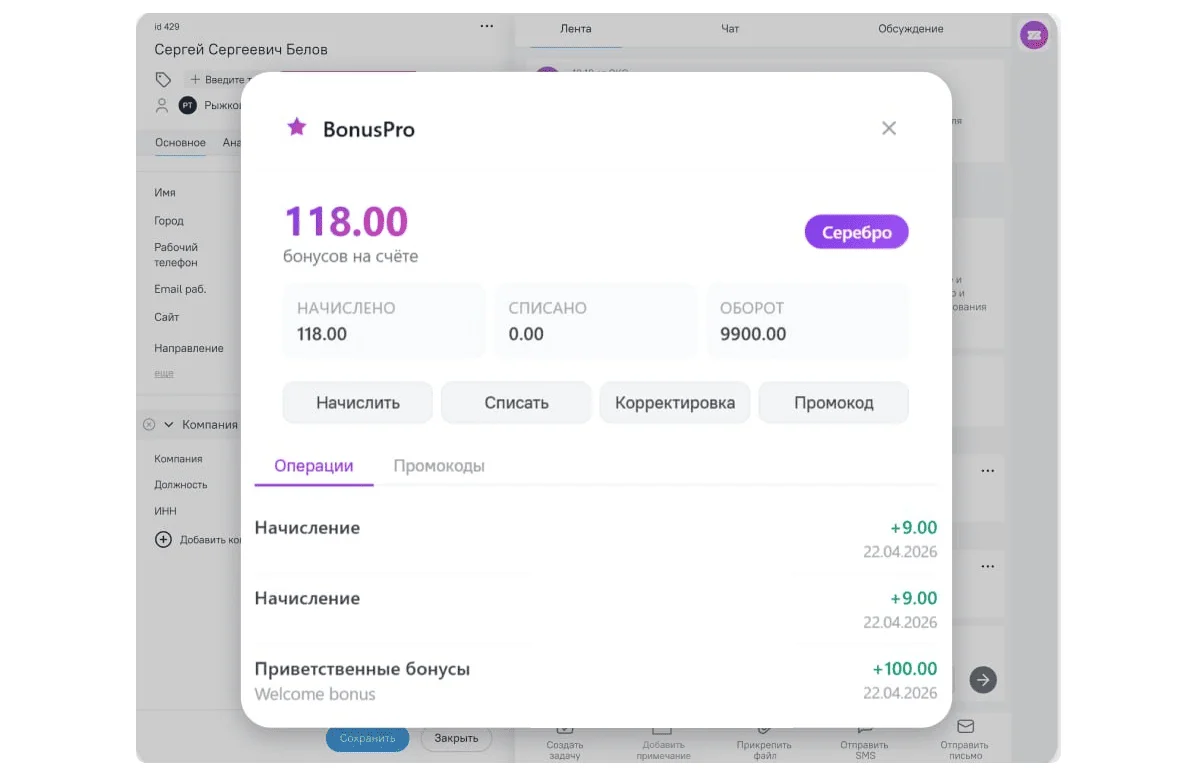This screenshot has width=1197, height=773.
Task: Click the Город field label
Action: point(169,221)
